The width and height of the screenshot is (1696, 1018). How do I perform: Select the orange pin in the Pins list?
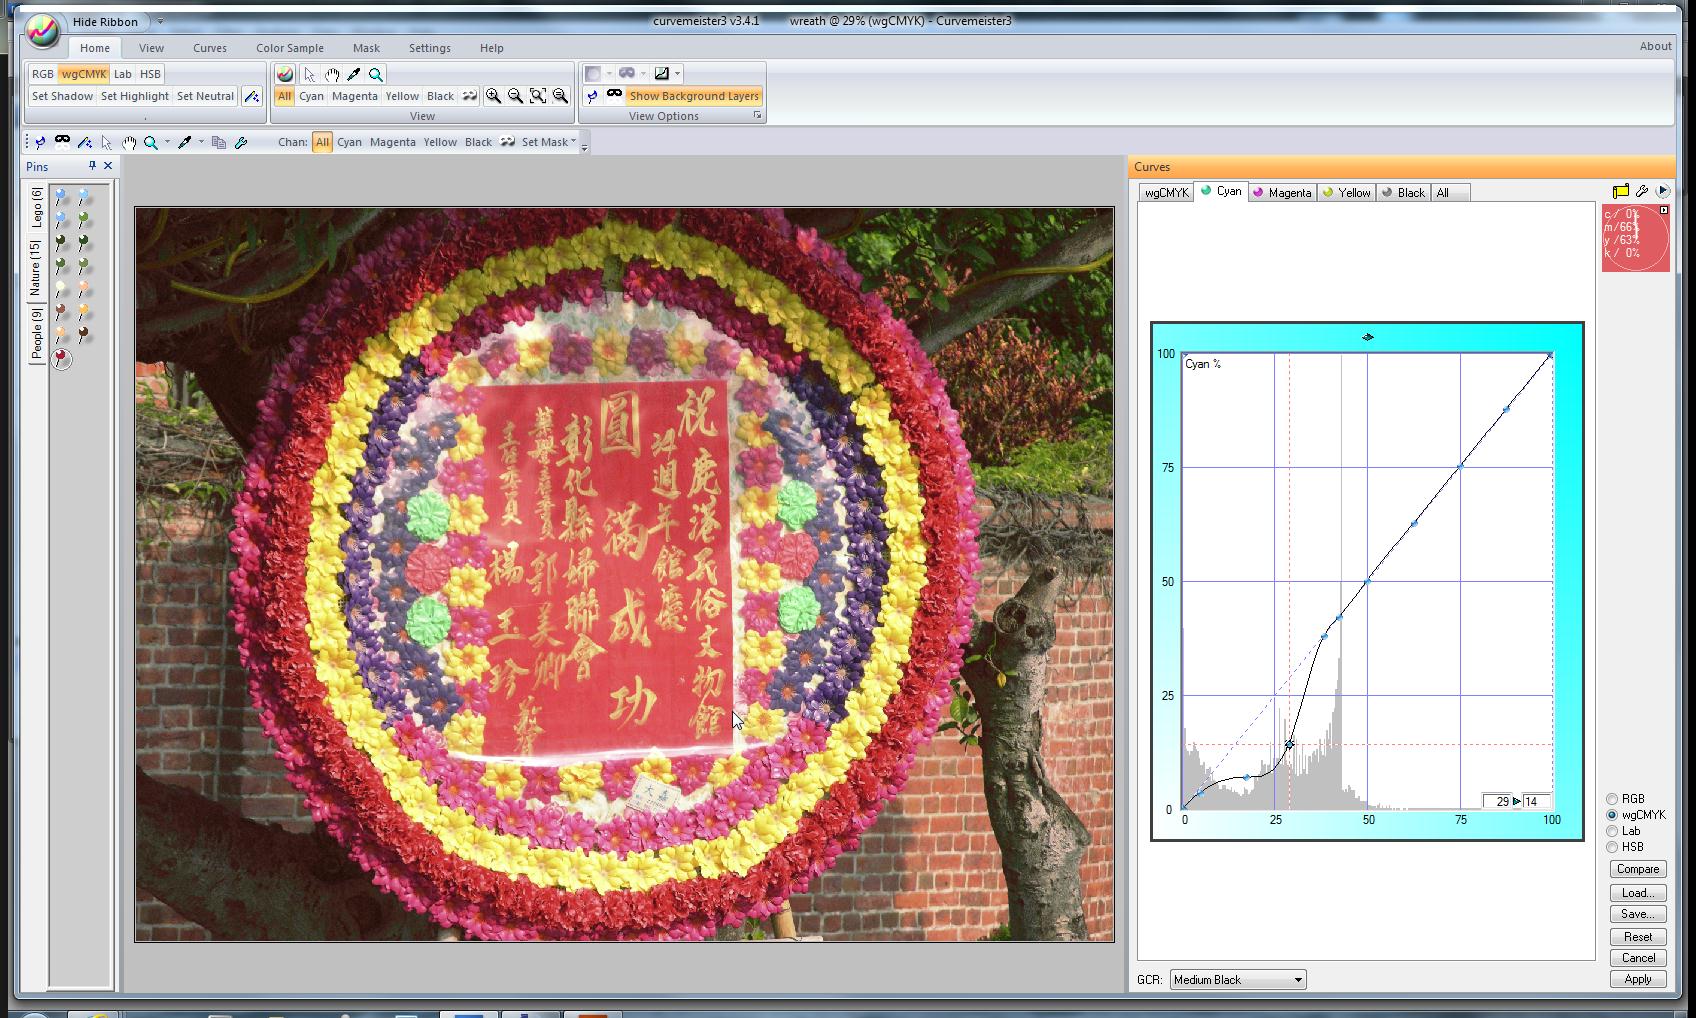coord(84,312)
